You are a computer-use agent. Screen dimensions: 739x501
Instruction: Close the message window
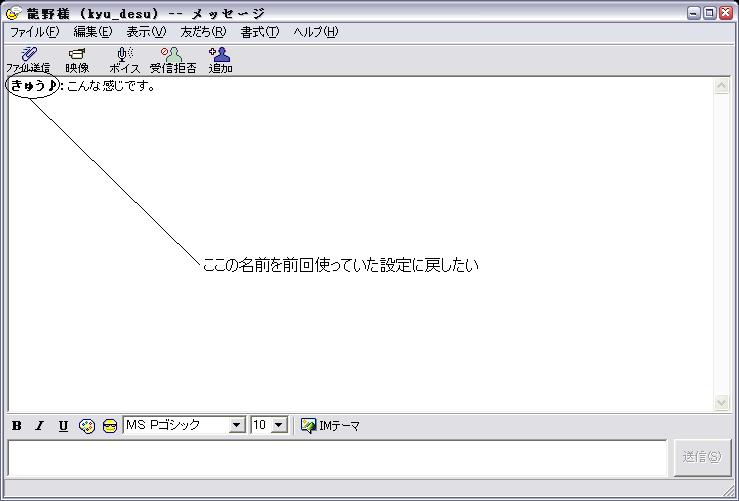726,13
